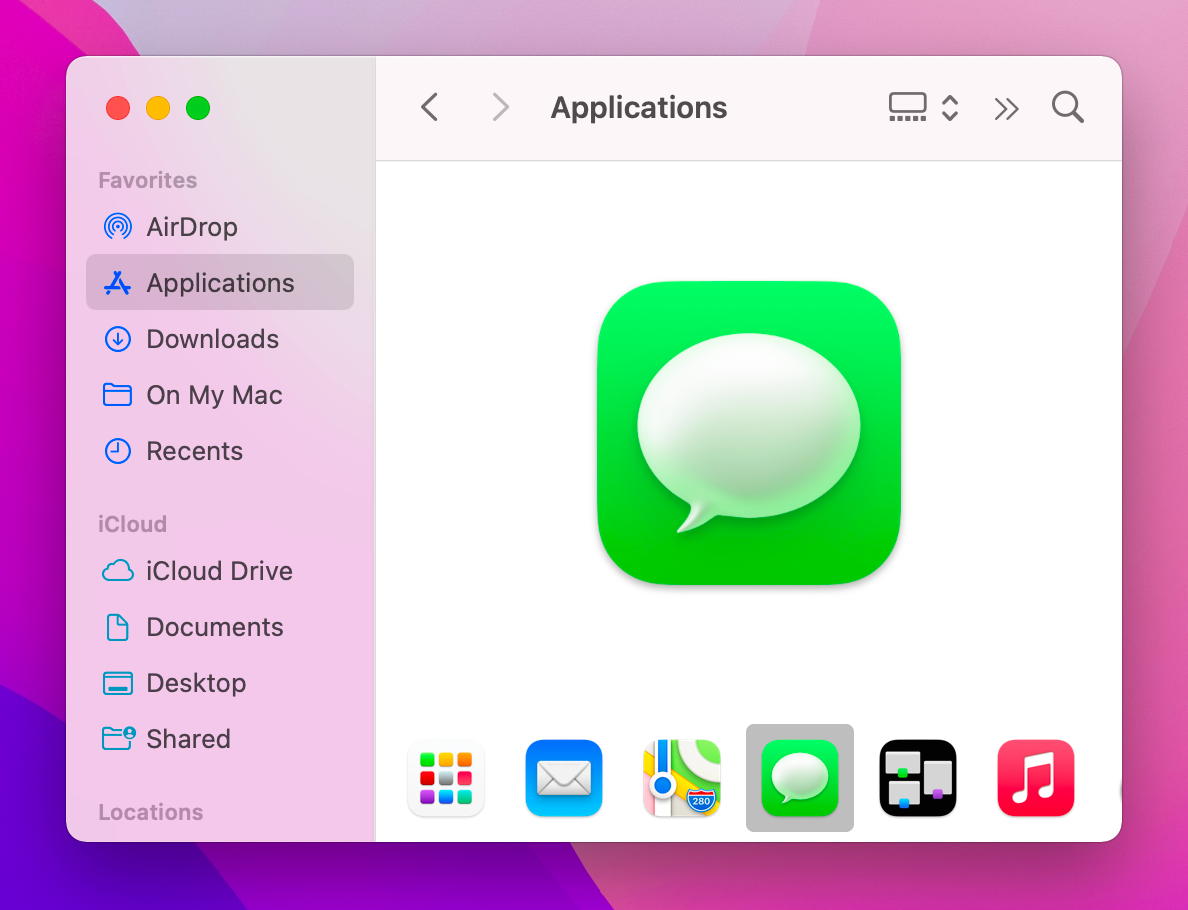The image size is (1188, 910).
Task: Click the Shared folder icon
Action: click(118, 738)
